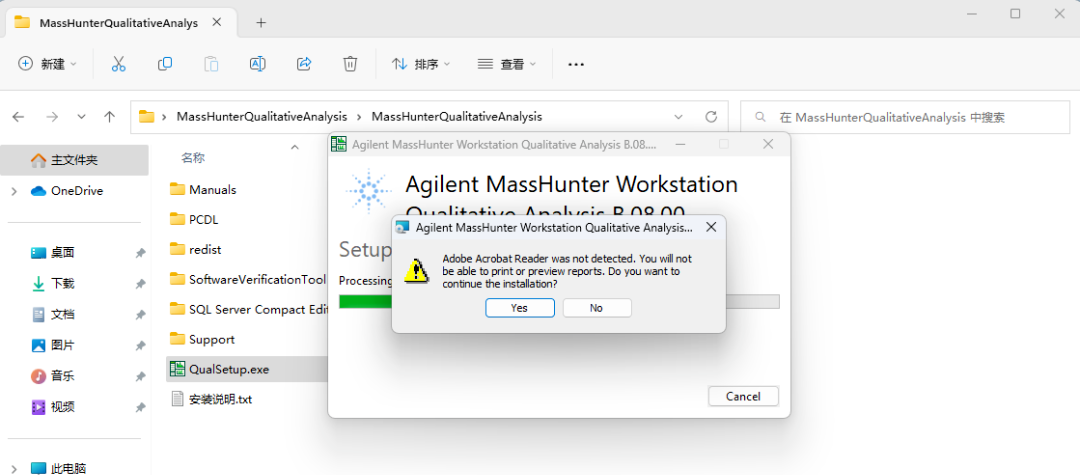1080x475 pixels.
Task: Click Yes to continue the installation
Action: 519,308
